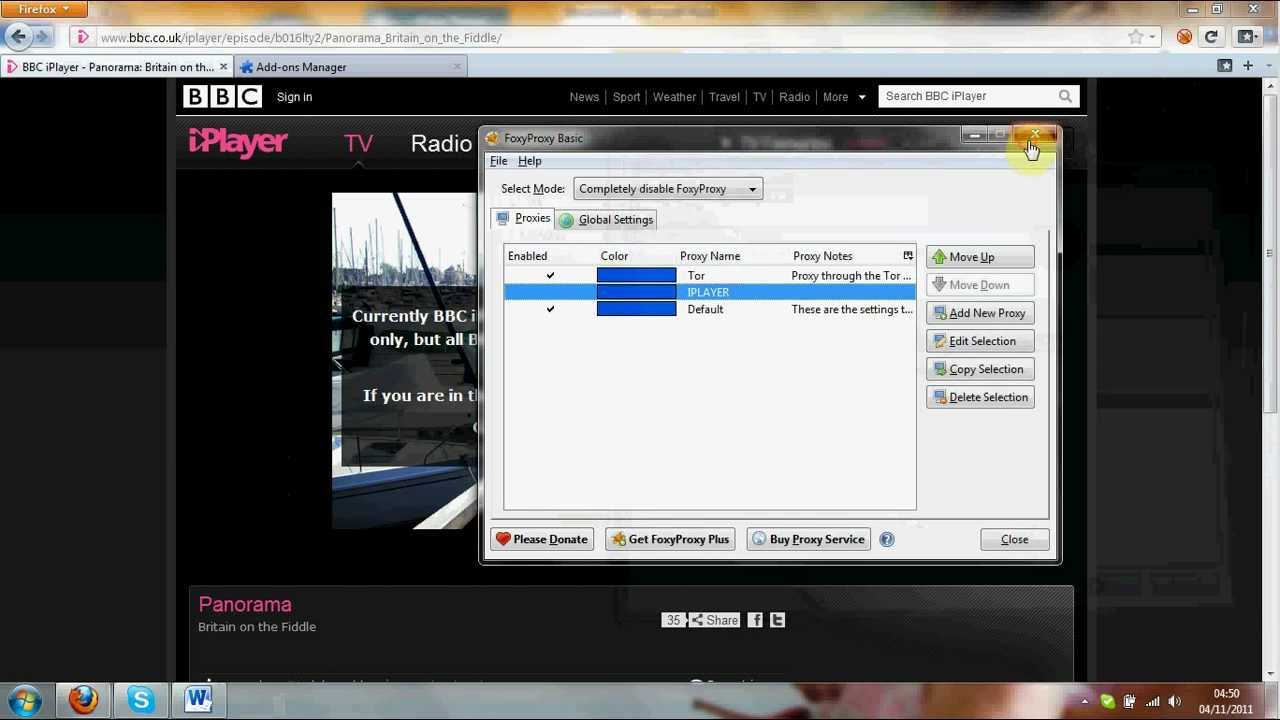Click the clock and date in taskbar
This screenshot has width=1280, height=720.
(1226, 701)
